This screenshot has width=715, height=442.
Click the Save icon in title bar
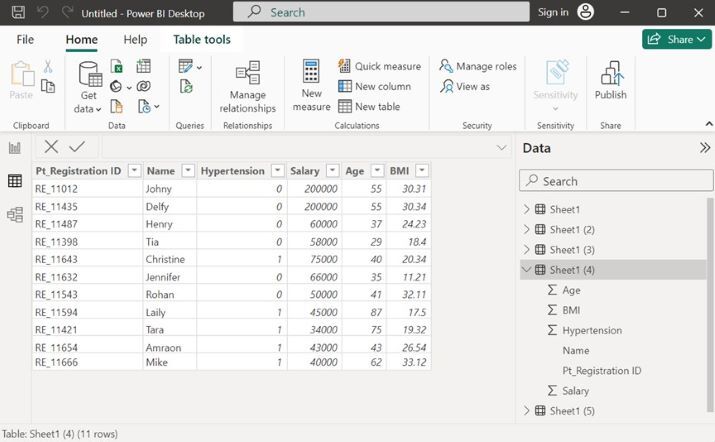[x=18, y=12]
